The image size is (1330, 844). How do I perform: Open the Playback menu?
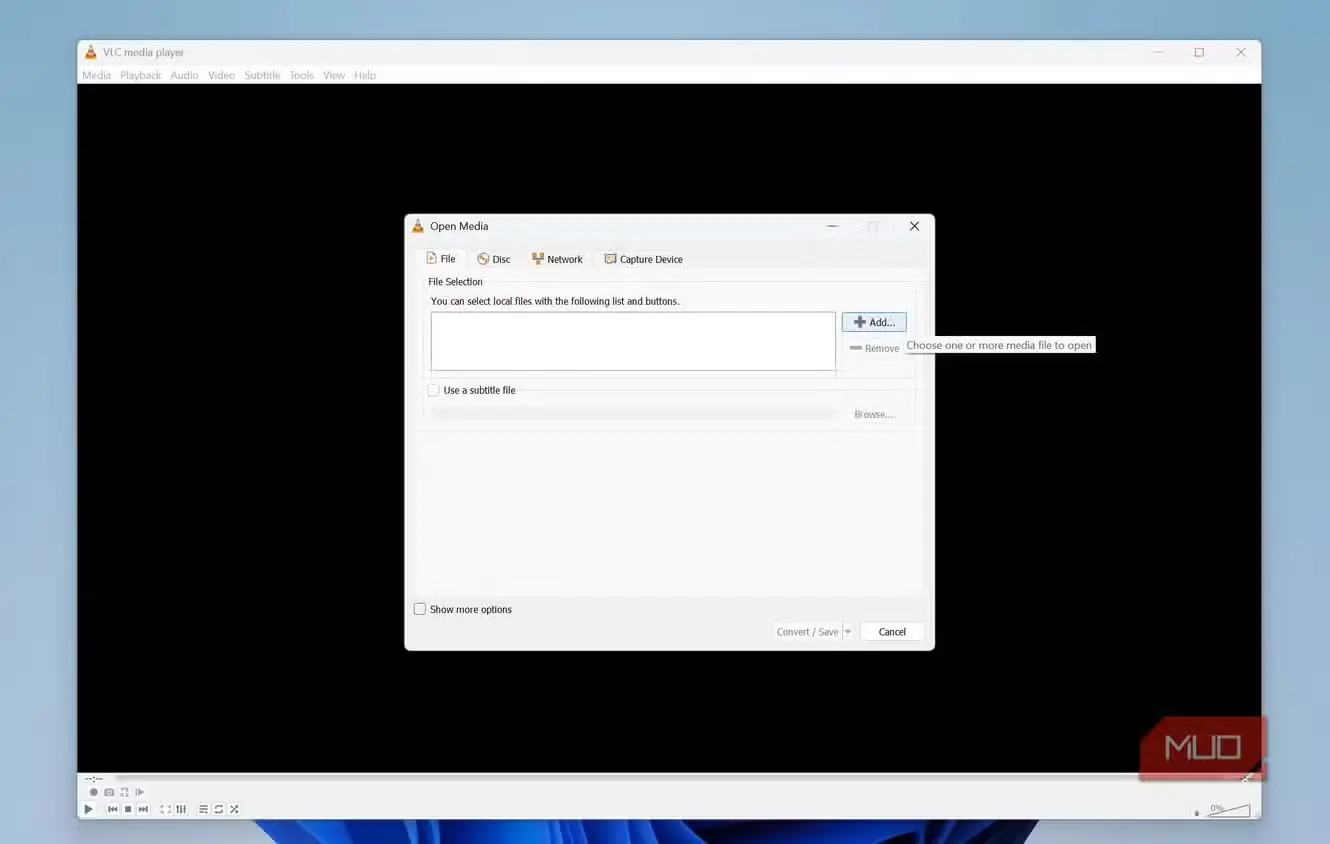(141, 75)
